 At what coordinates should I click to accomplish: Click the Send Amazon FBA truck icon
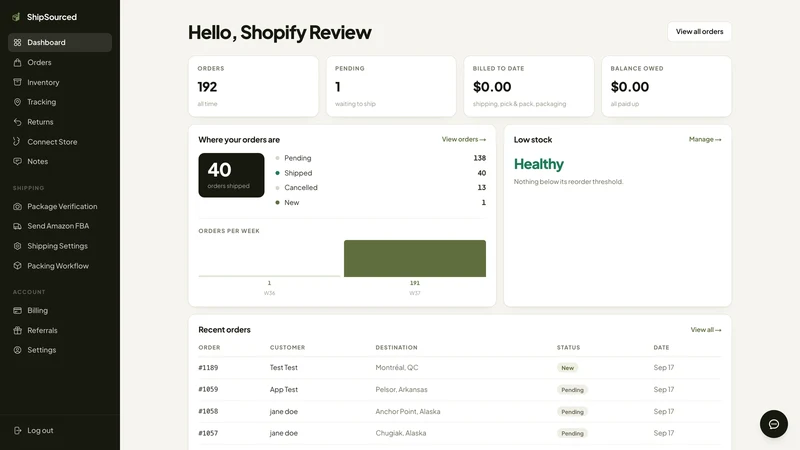[17, 226]
